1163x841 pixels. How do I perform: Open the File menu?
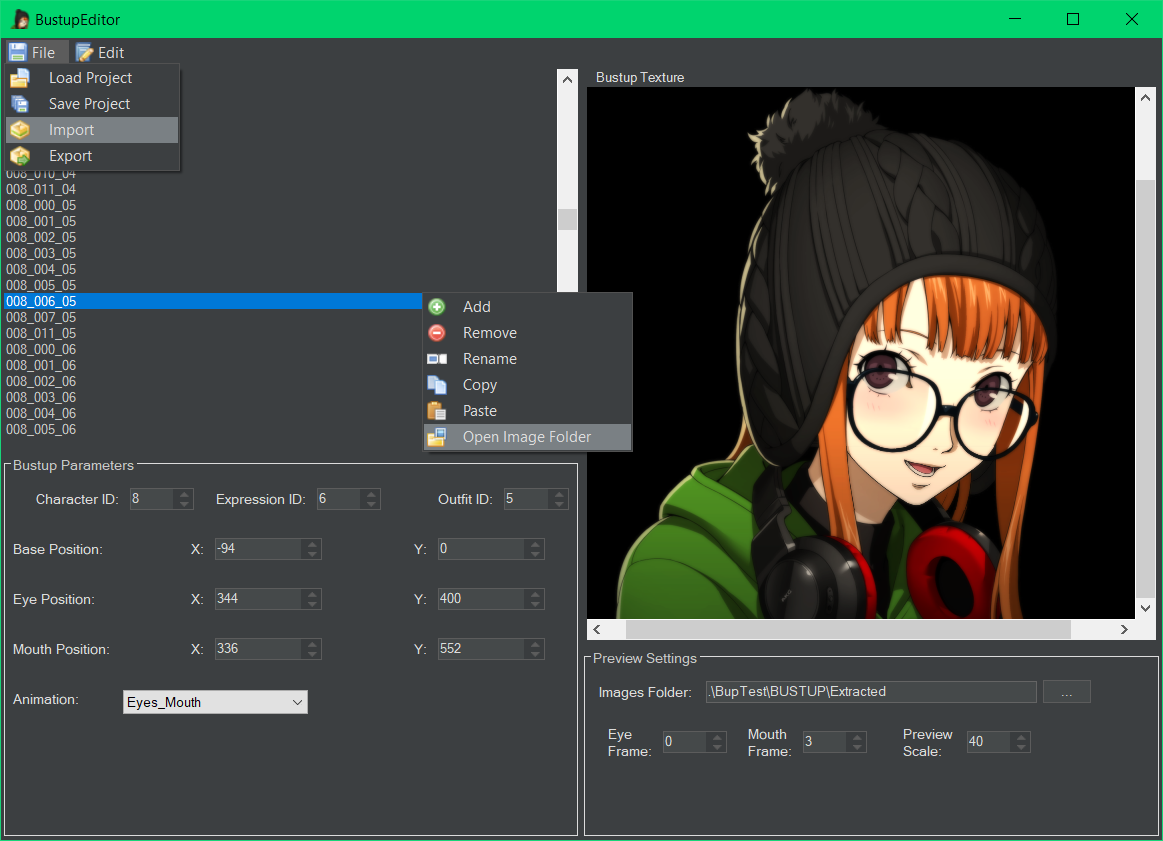[37, 53]
